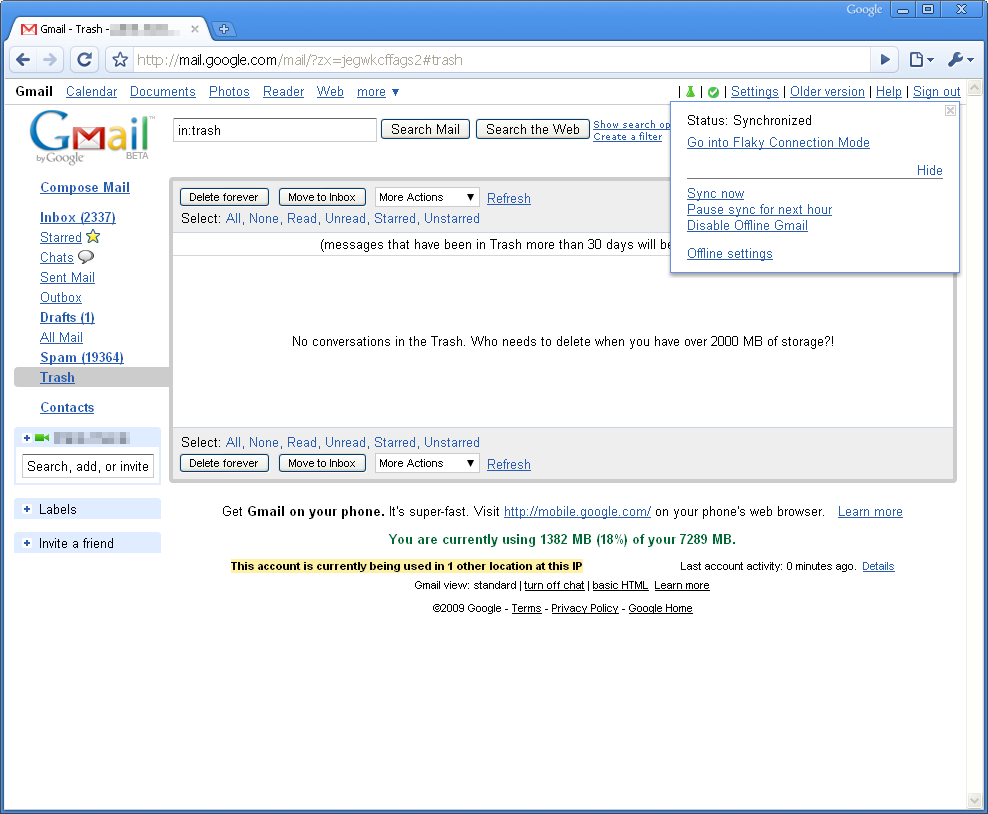Click the bottom Move to Inbox button
988x814 pixels.
(x=322, y=463)
